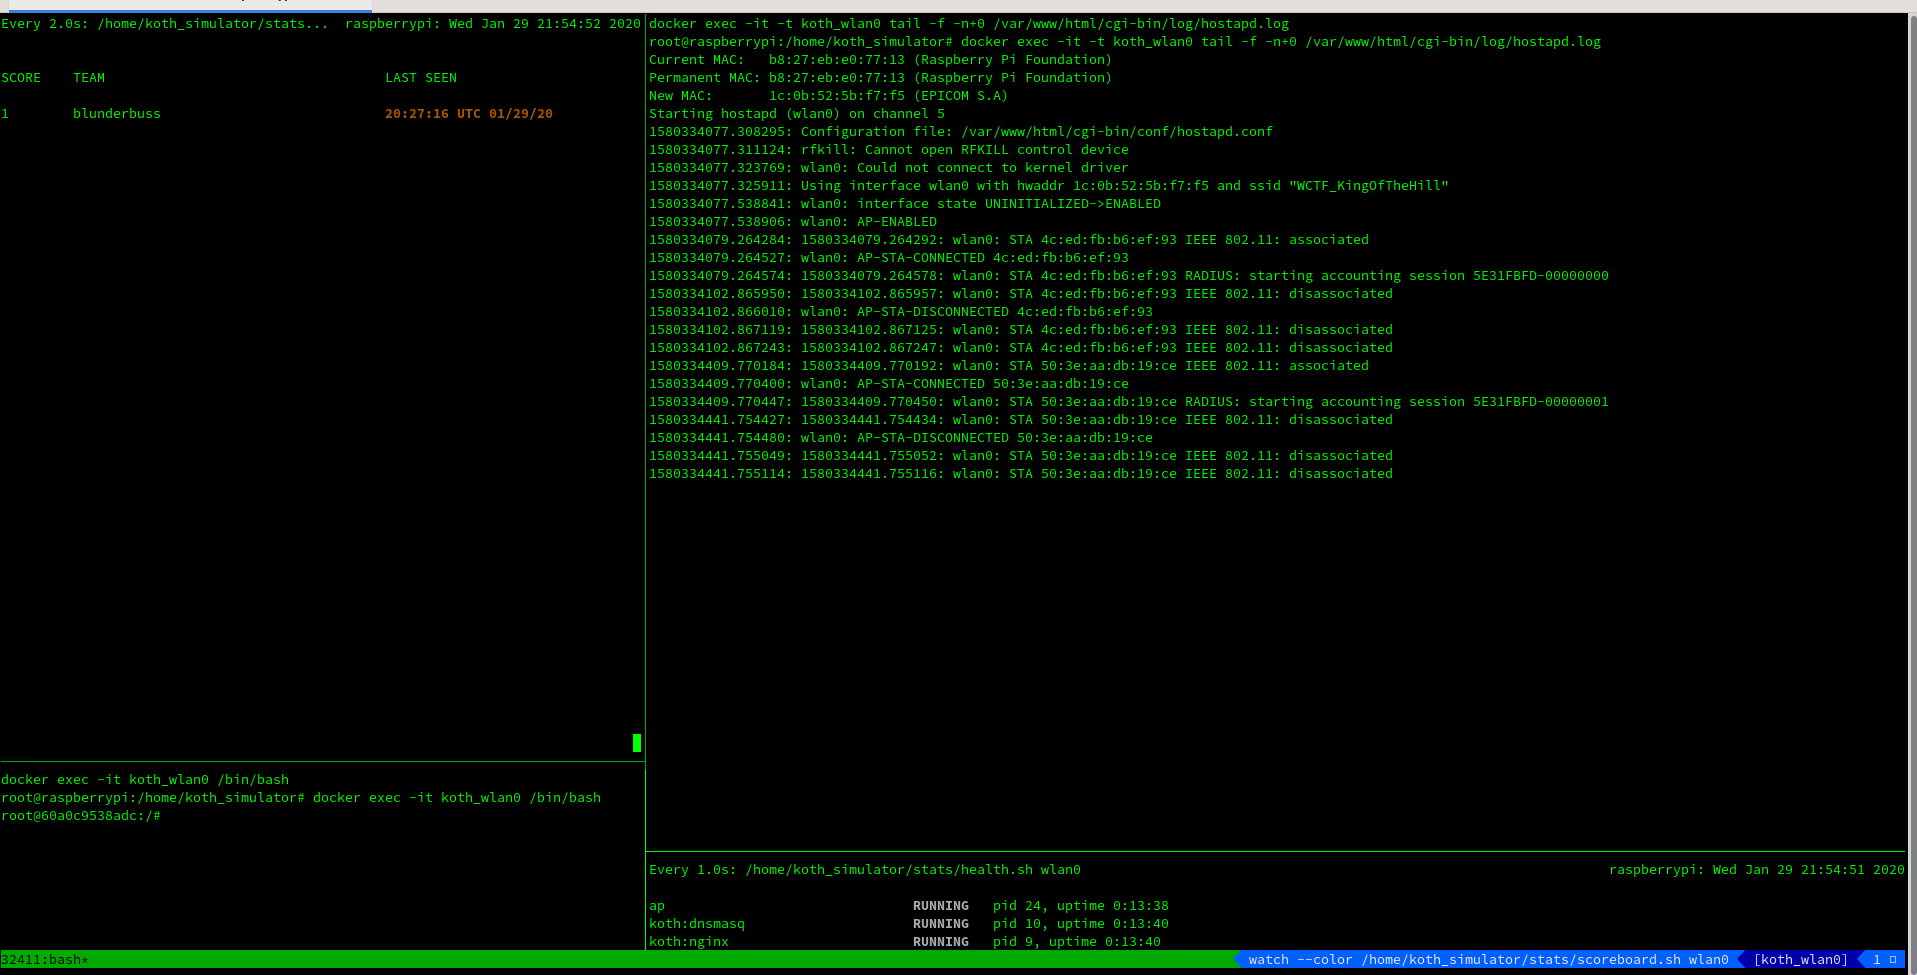
Task: Click the koth:nginx service row
Action: (x=905, y=942)
